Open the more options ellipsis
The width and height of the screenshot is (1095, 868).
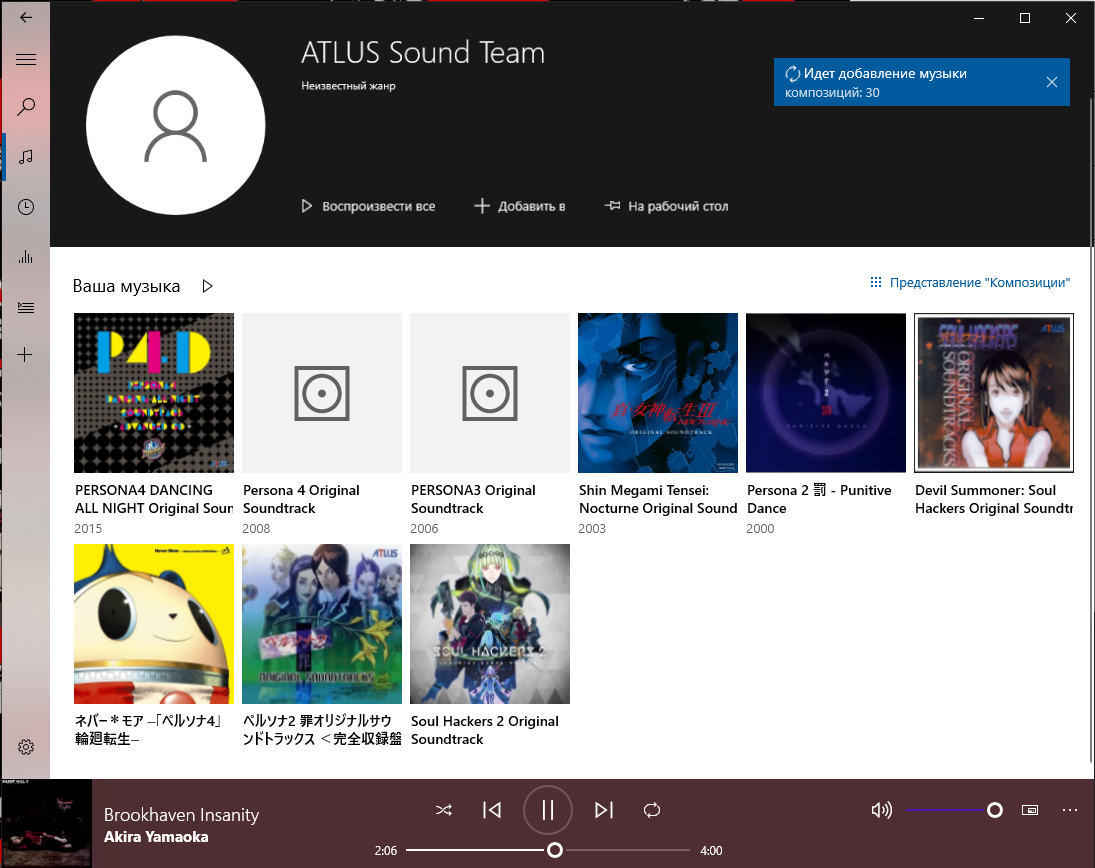pyautogui.click(x=1070, y=810)
